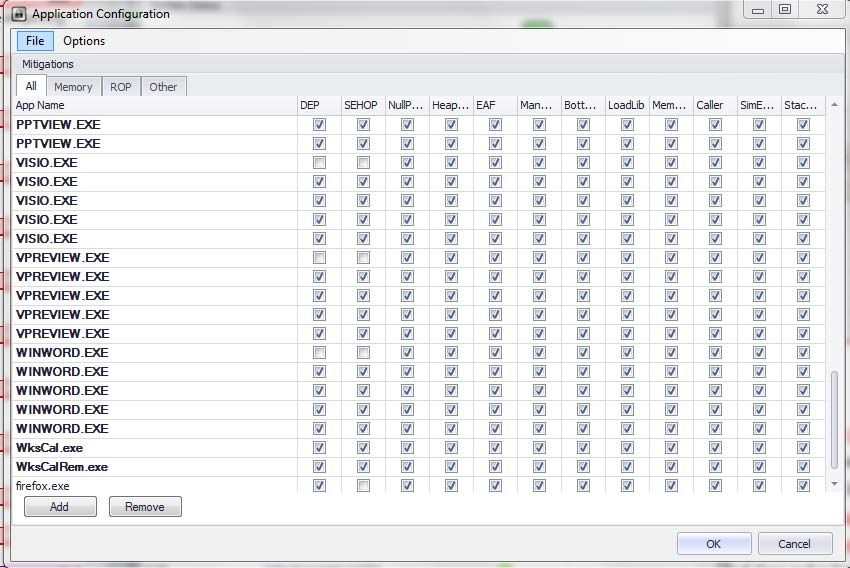The height and width of the screenshot is (568, 850).
Task: Toggle LoadLib checkbox for WksCalRem.exe
Action: [627, 467]
